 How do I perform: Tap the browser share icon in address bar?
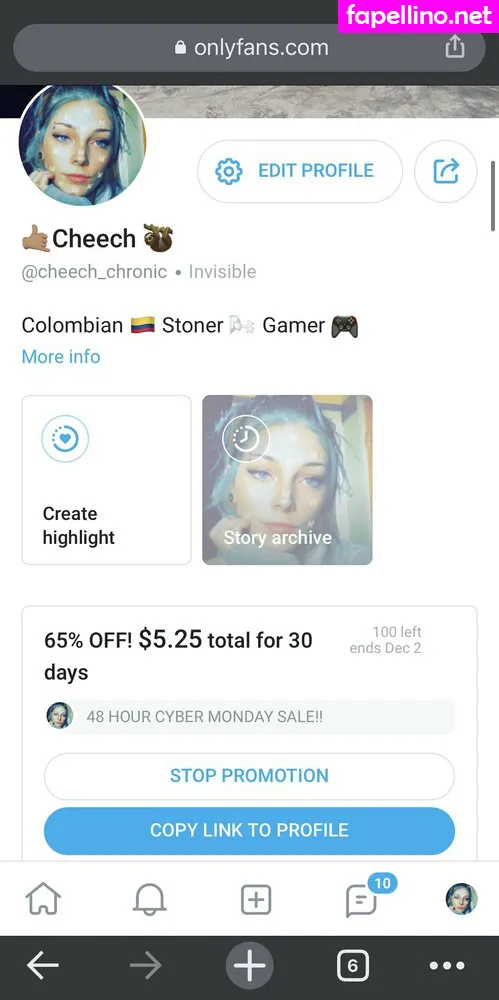[x=454, y=47]
